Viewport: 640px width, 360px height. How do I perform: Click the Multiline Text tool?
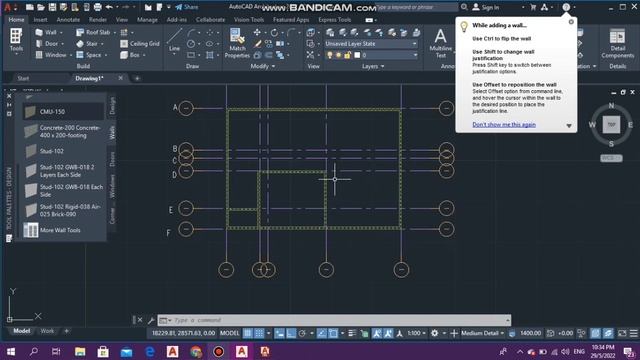pos(440,43)
